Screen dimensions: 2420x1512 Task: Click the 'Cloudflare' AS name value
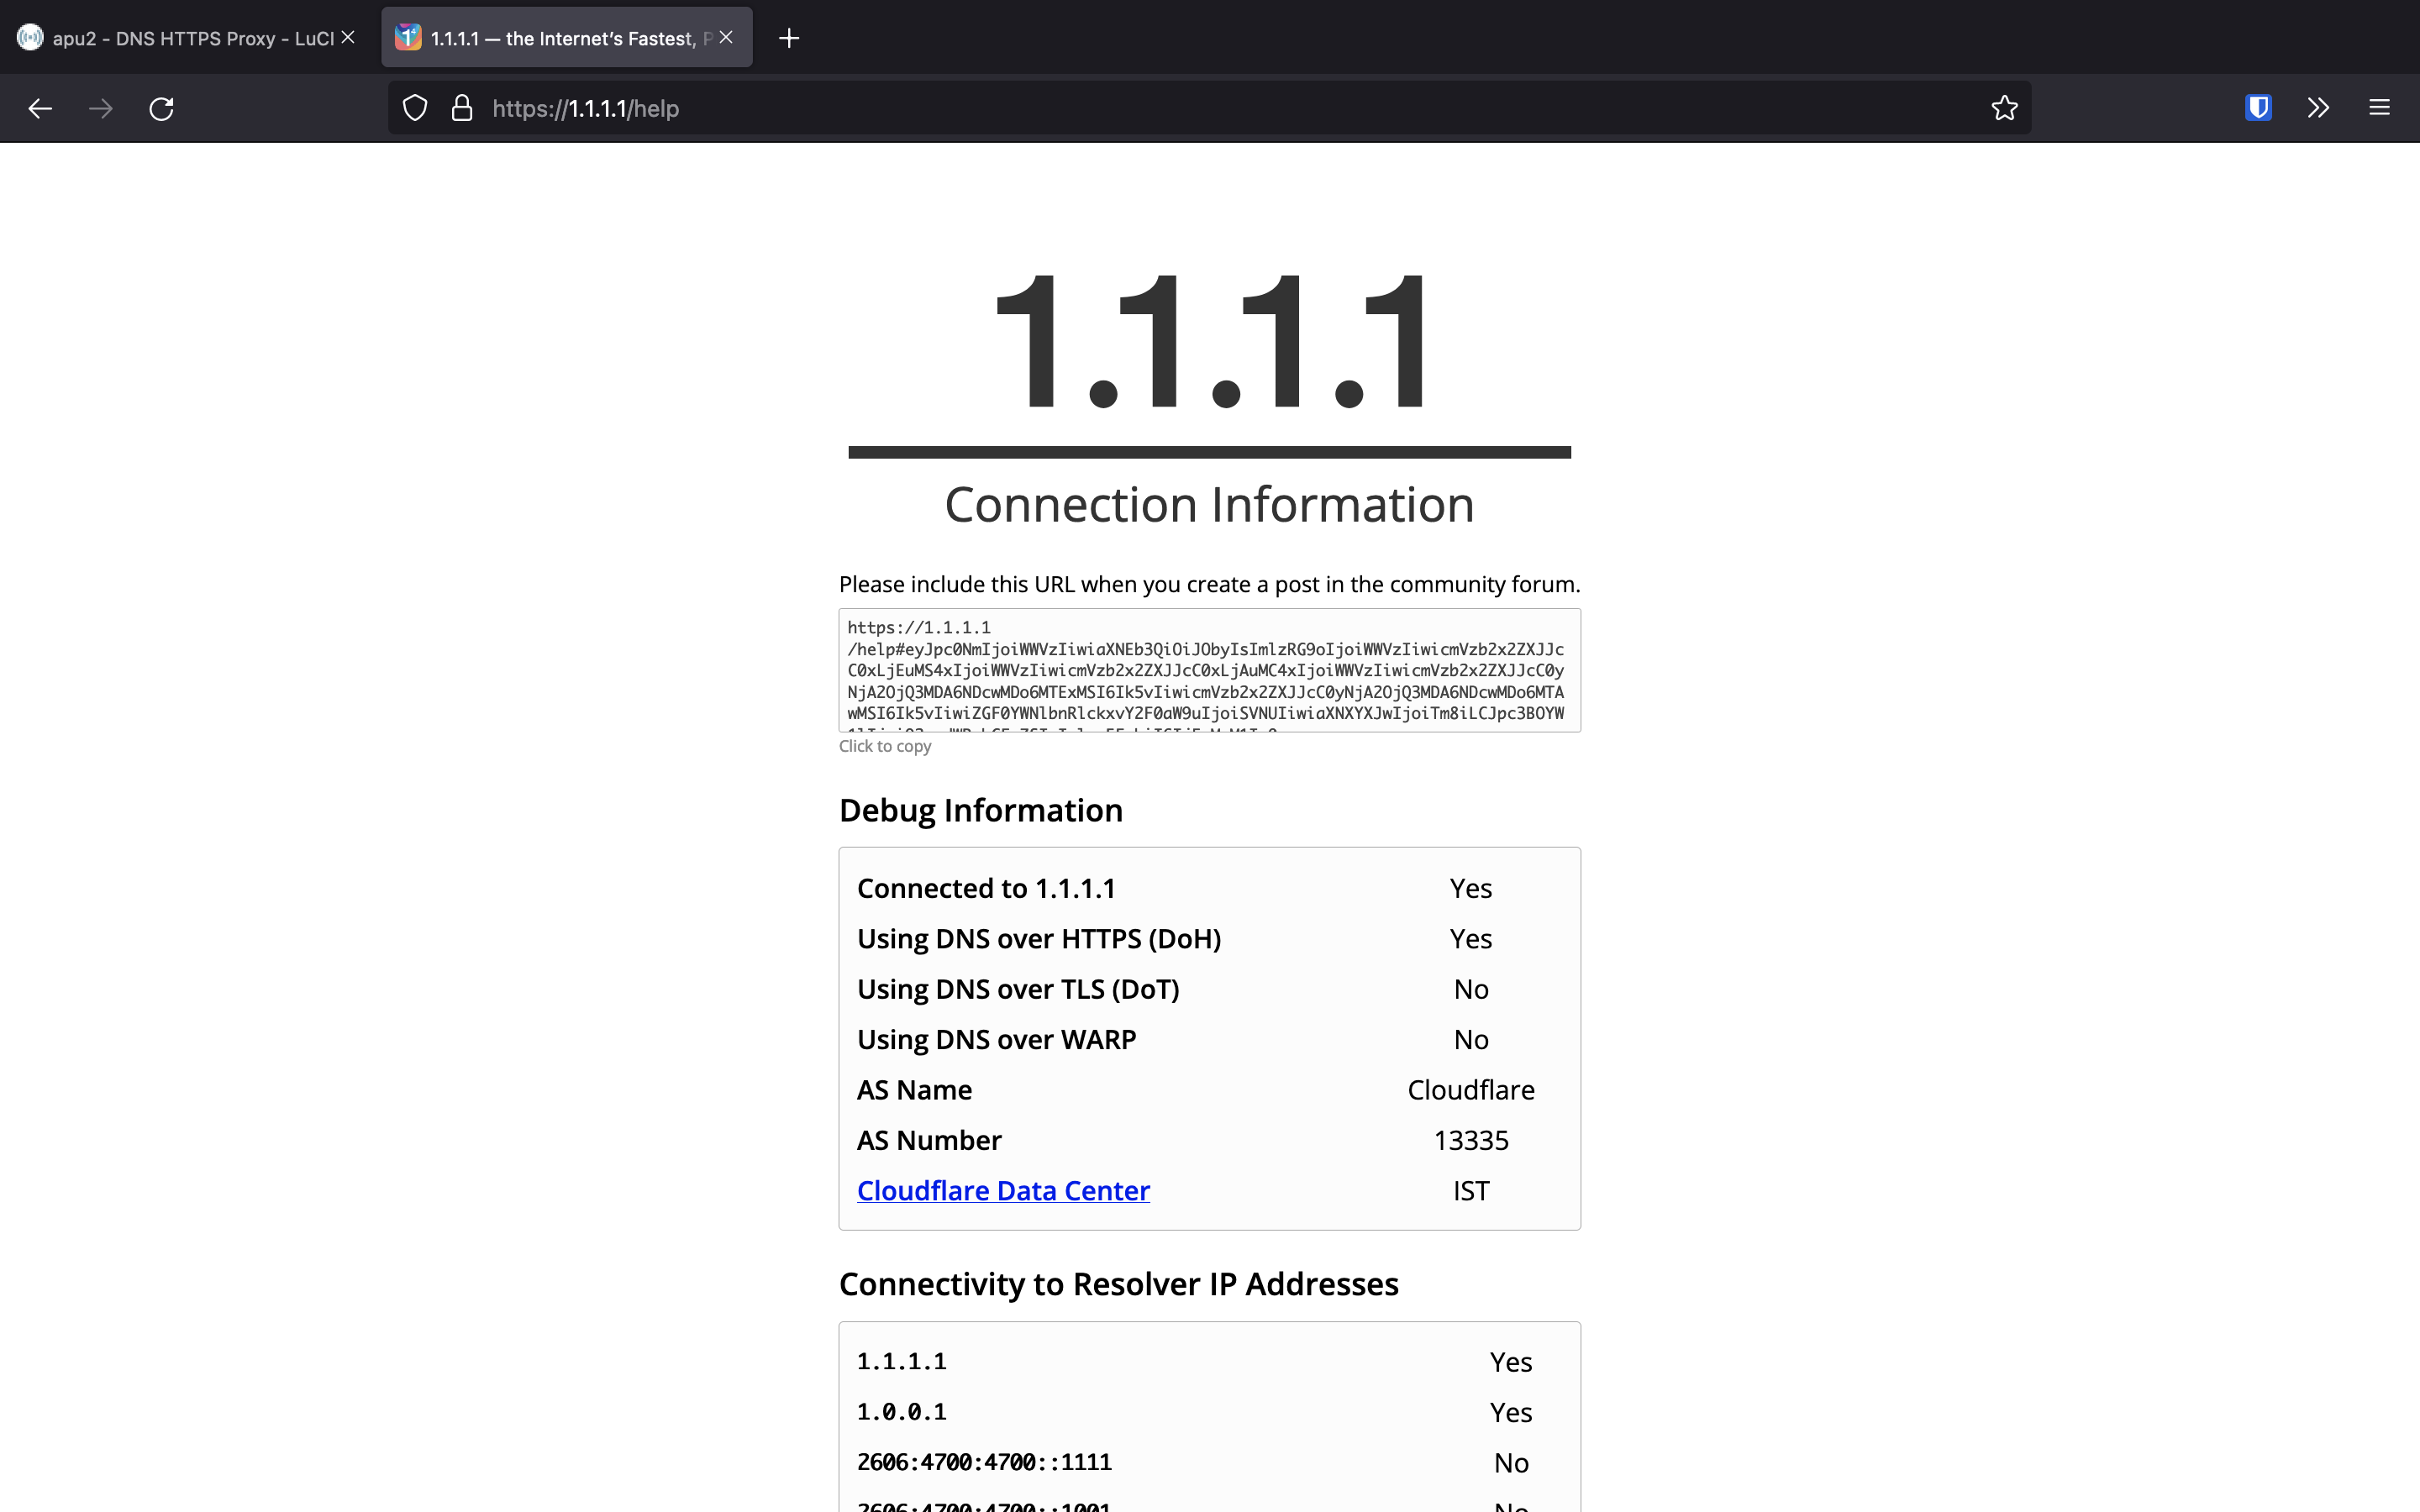pyautogui.click(x=1471, y=1090)
